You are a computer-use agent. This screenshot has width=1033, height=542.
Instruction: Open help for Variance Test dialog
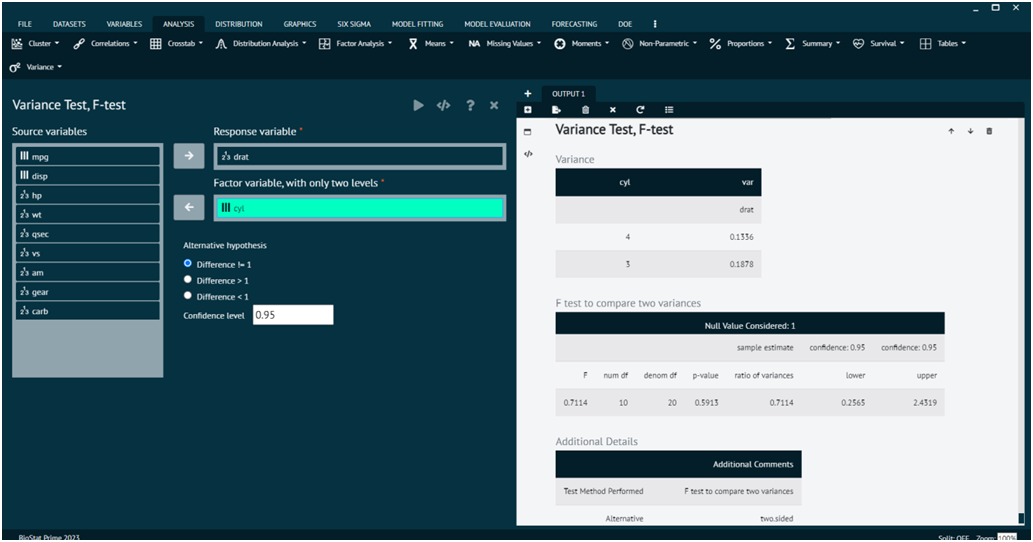(470, 105)
